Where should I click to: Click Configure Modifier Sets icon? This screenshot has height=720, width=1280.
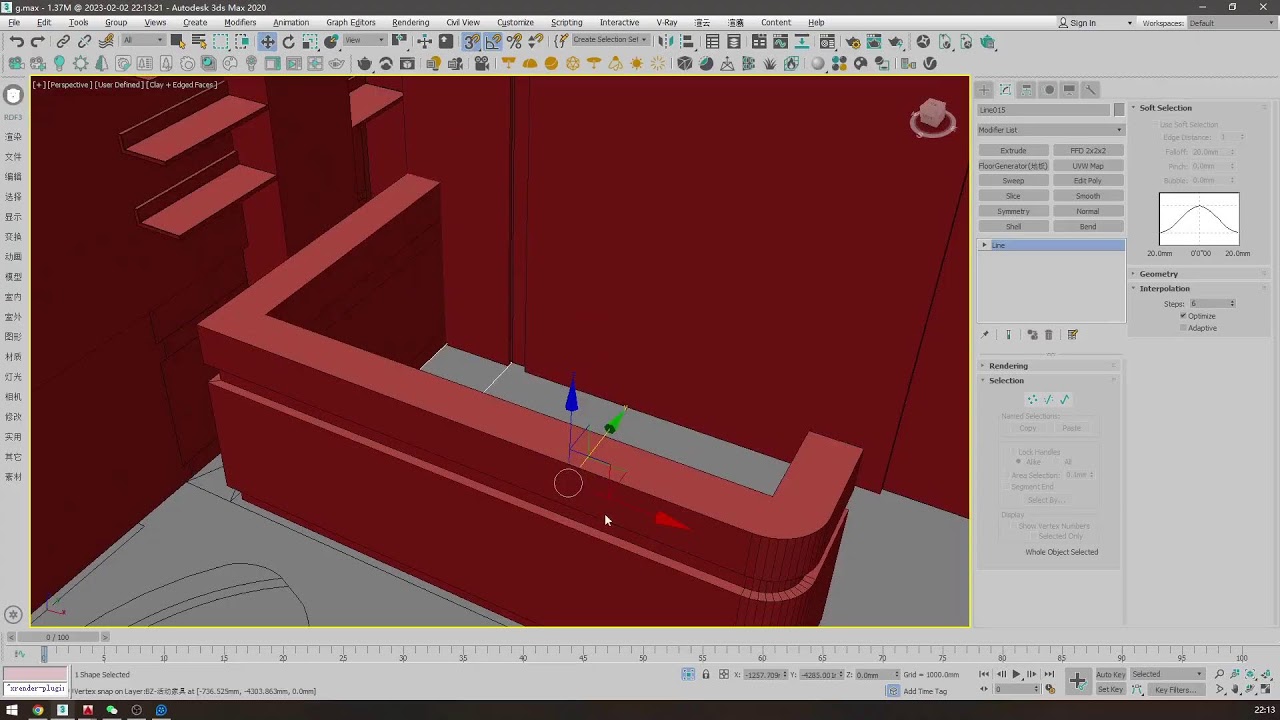(x=1072, y=335)
